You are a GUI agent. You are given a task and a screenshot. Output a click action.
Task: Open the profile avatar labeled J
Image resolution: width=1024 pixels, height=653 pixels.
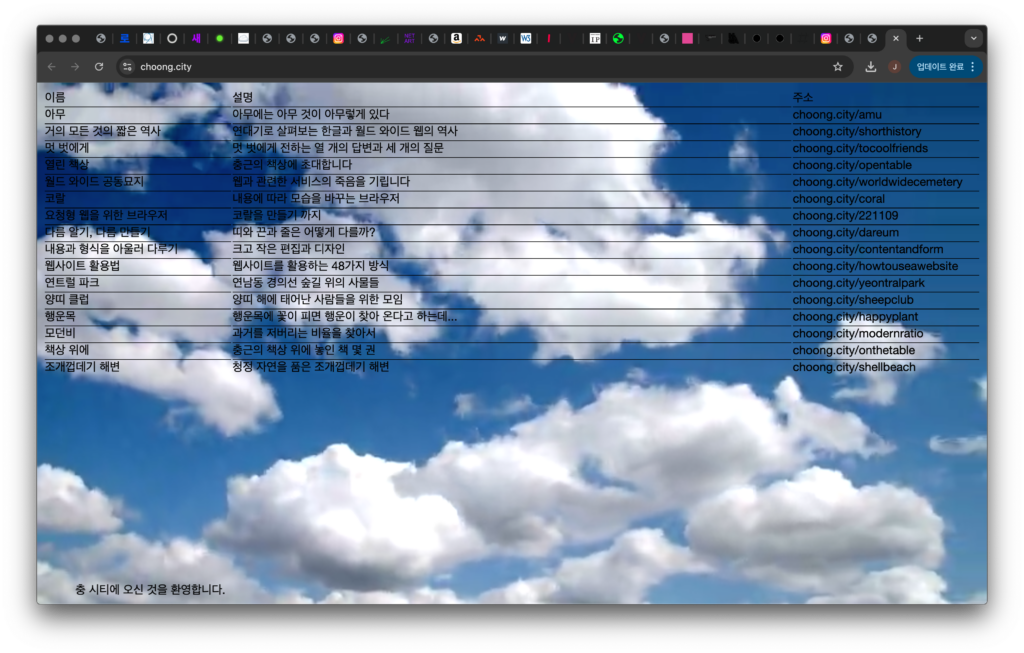coord(894,67)
